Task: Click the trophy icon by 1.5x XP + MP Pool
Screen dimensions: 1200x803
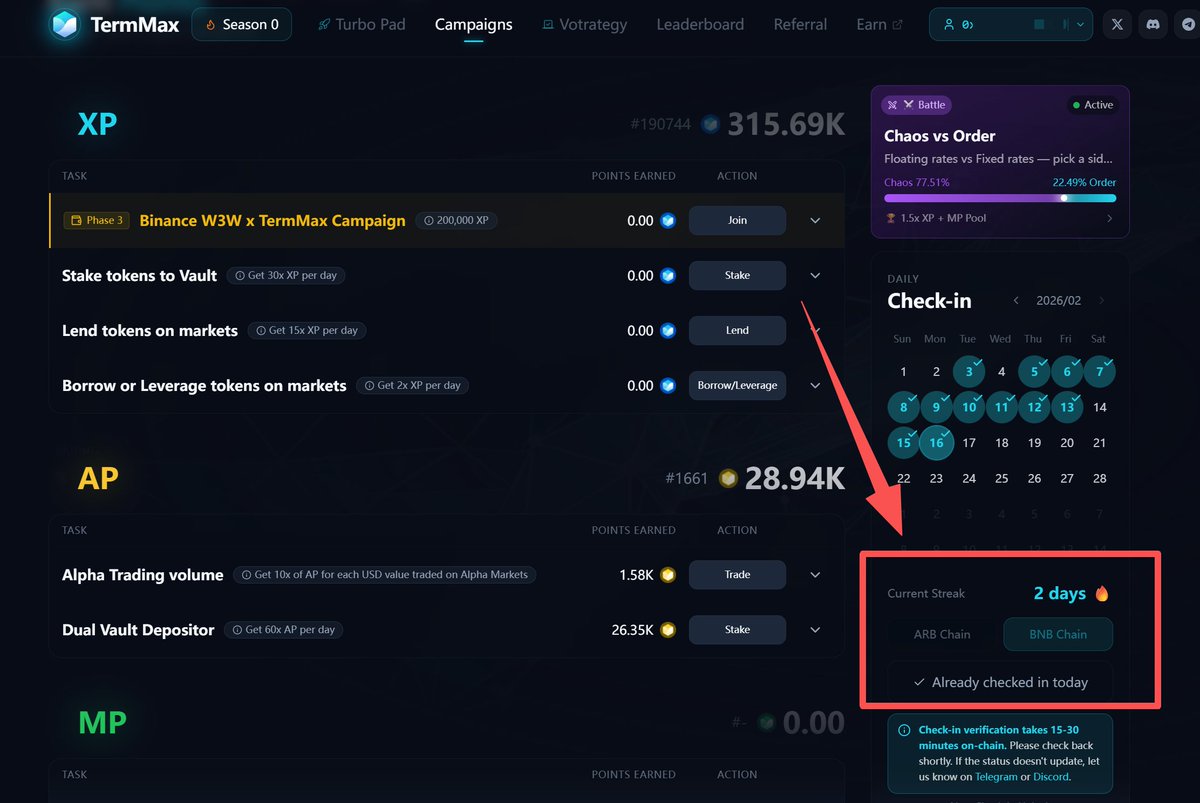Action: click(x=891, y=218)
